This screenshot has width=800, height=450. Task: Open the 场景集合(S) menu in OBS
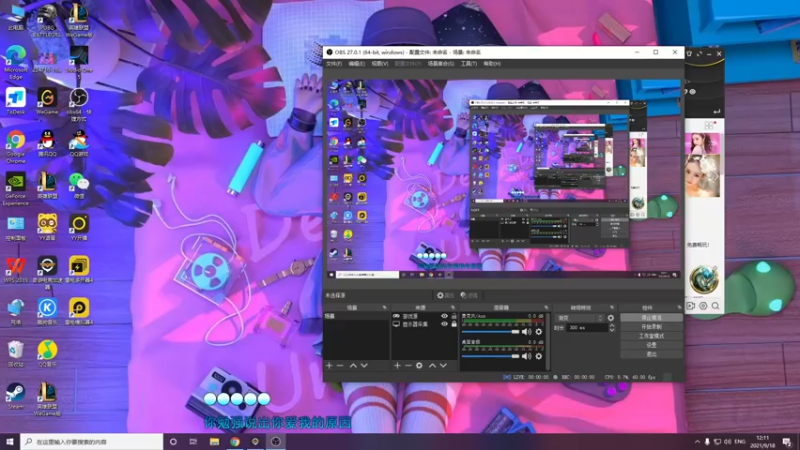[x=441, y=64]
